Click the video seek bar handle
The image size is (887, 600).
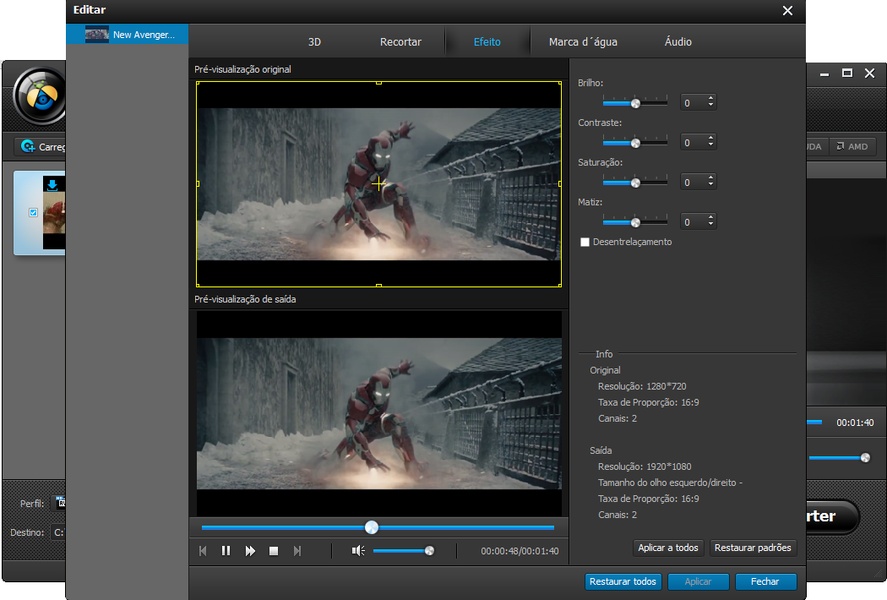point(372,528)
